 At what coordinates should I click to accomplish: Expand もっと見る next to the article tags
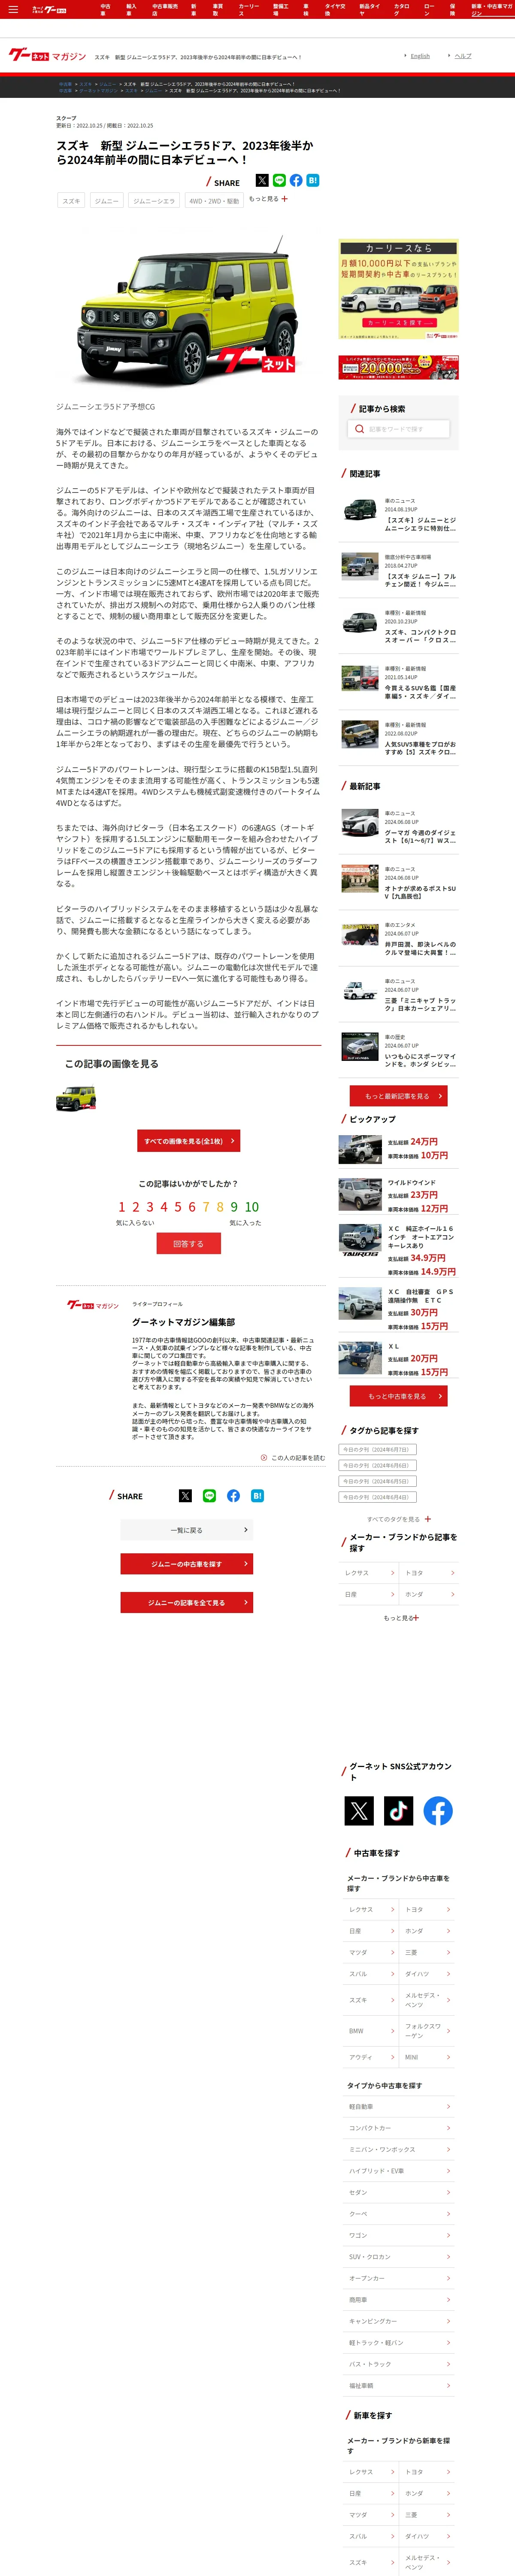coord(268,199)
